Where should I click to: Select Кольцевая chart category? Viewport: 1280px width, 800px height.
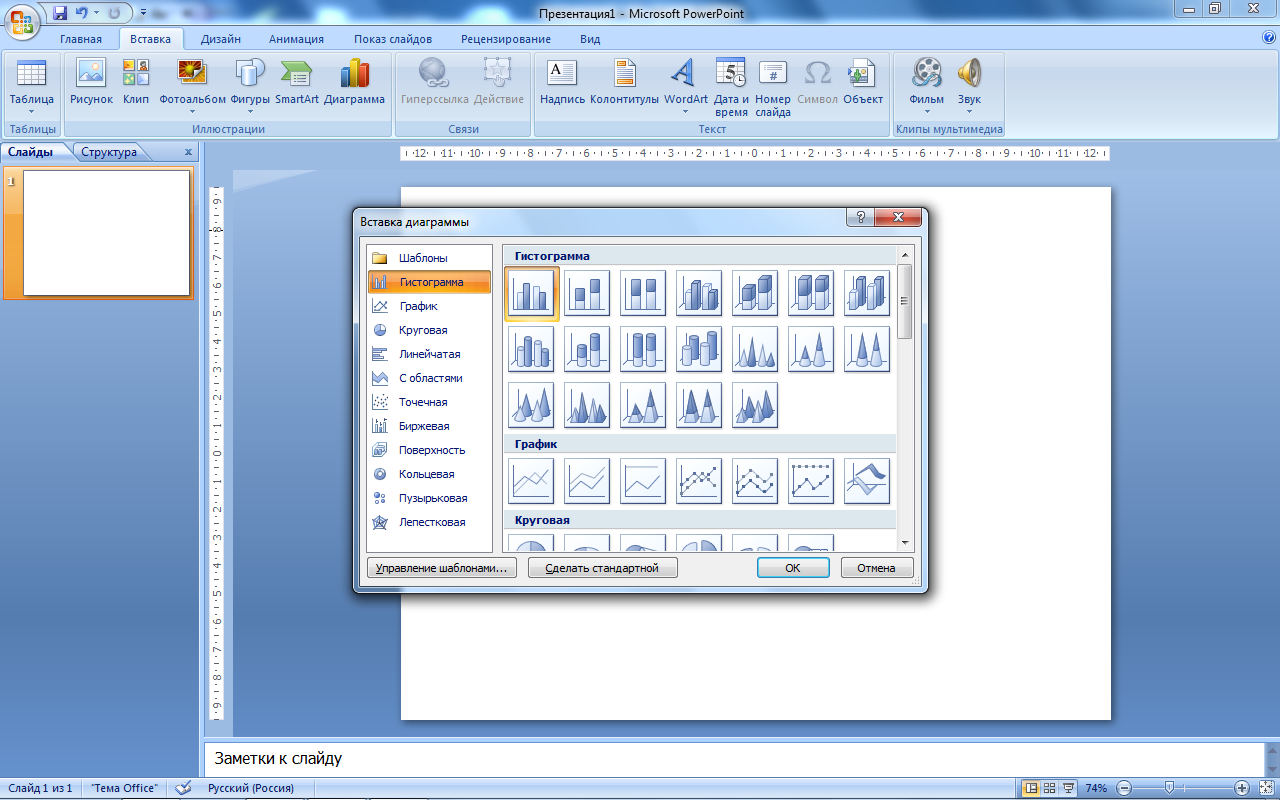point(430,474)
